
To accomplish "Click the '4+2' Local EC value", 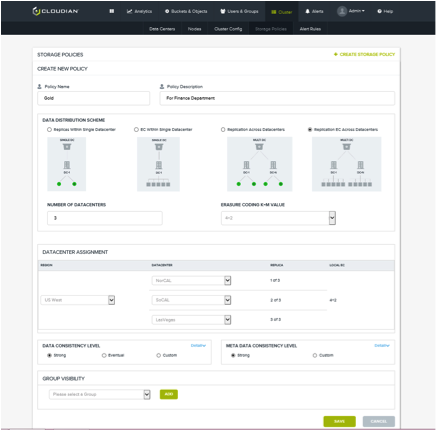I will pos(333,300).
